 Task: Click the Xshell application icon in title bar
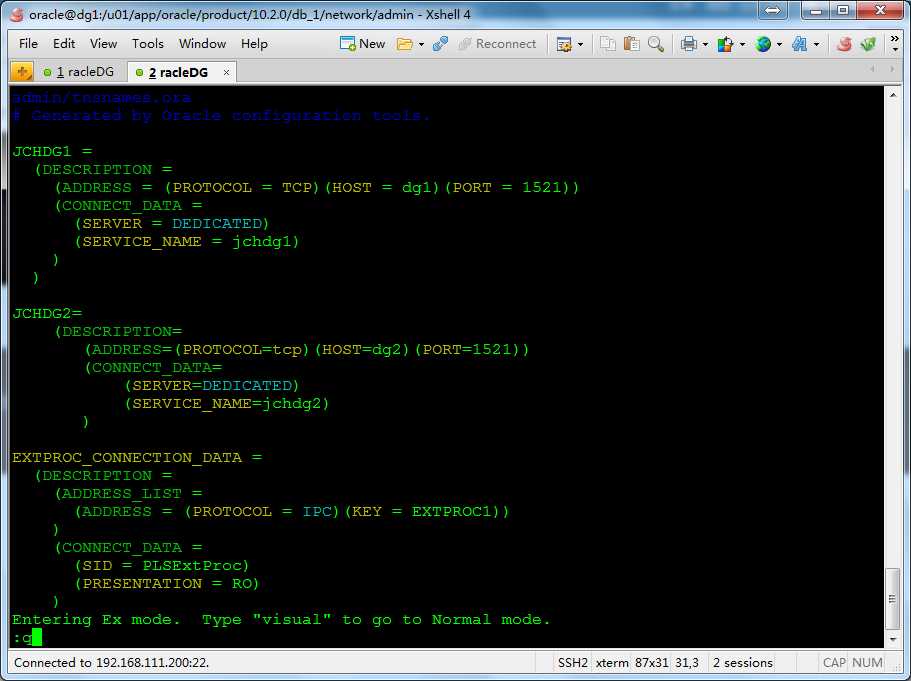click(x=17, y=14)
